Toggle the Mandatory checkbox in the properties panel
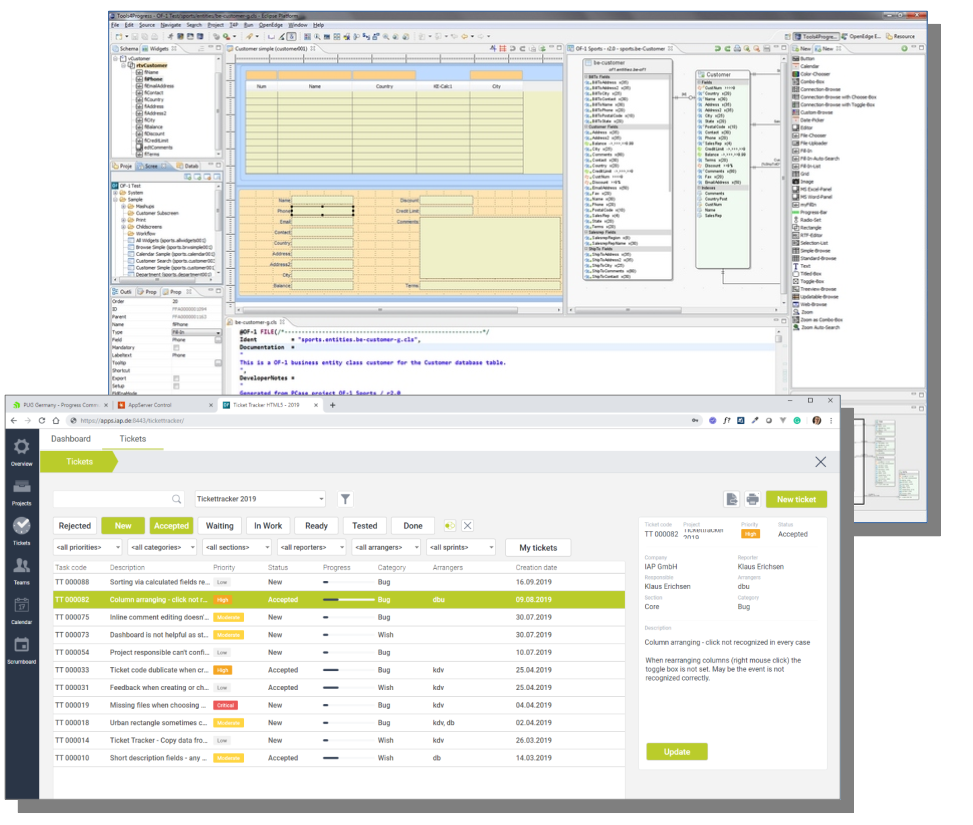Viewport: 973px width, 825px height. point(176,347)
